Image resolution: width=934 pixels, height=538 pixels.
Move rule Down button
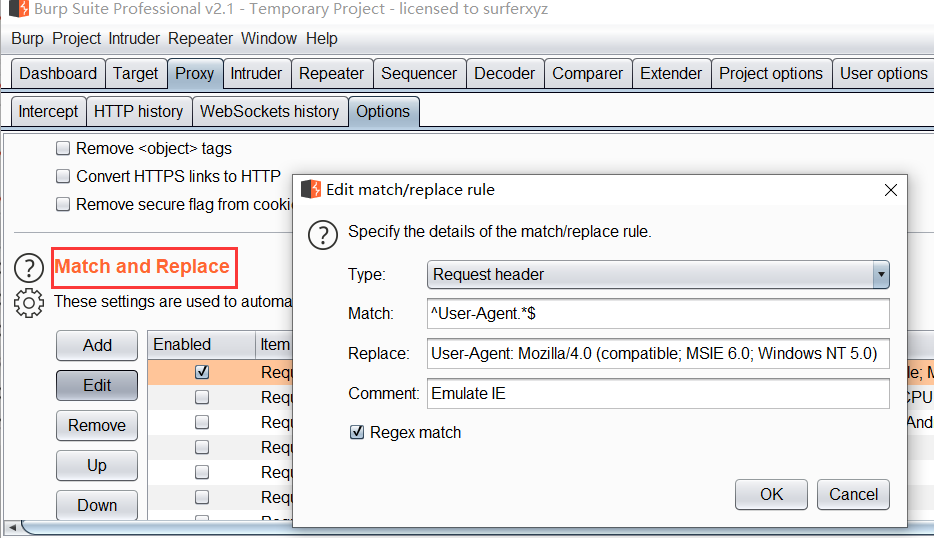coord(97,505)
